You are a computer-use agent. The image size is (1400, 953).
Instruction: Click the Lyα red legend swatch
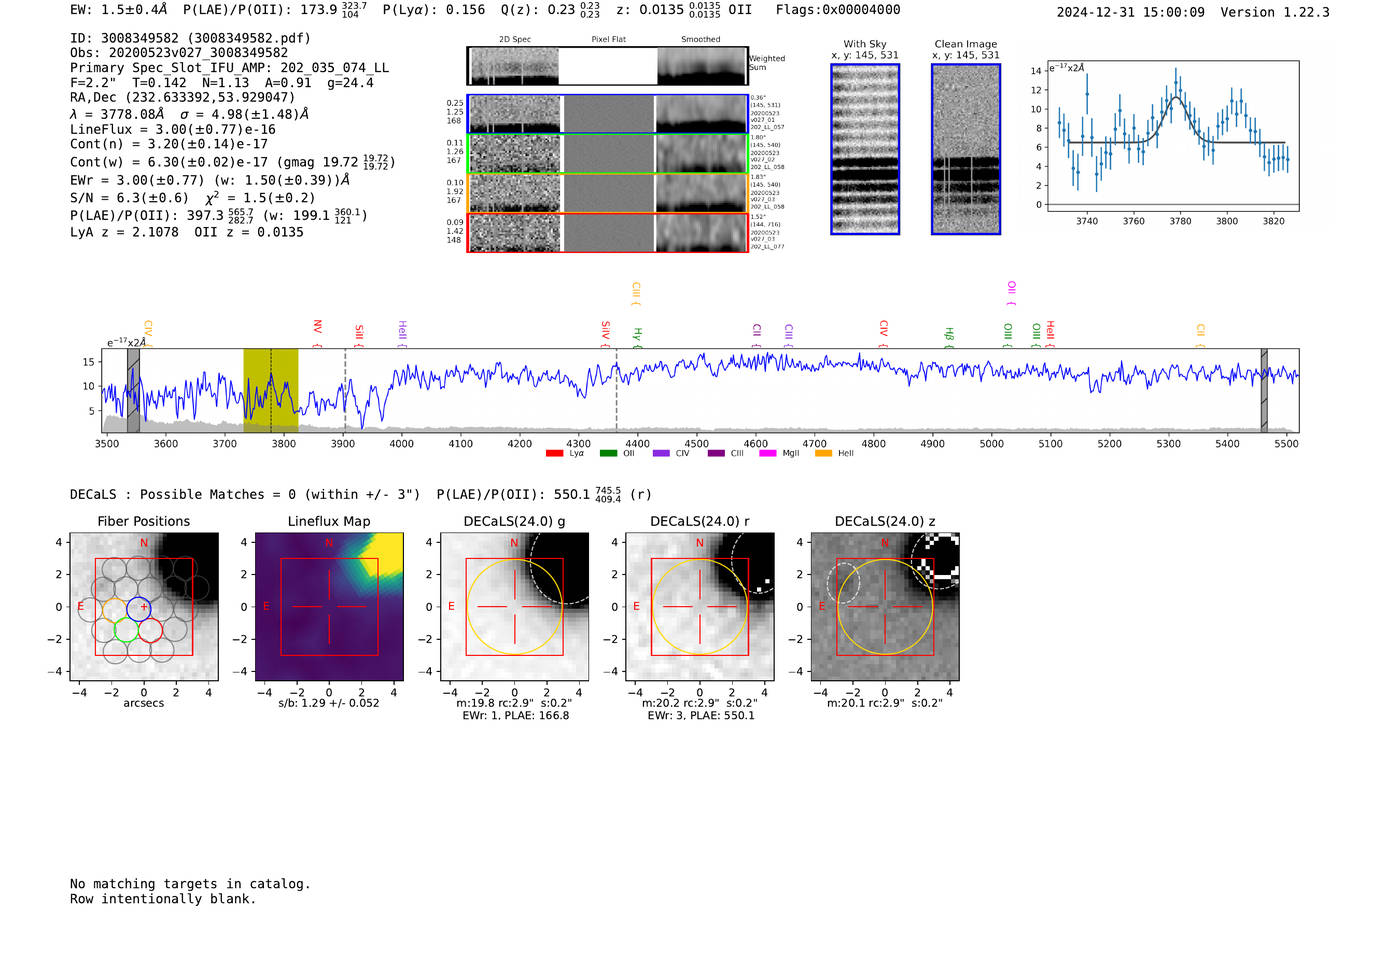coord(554,454)
